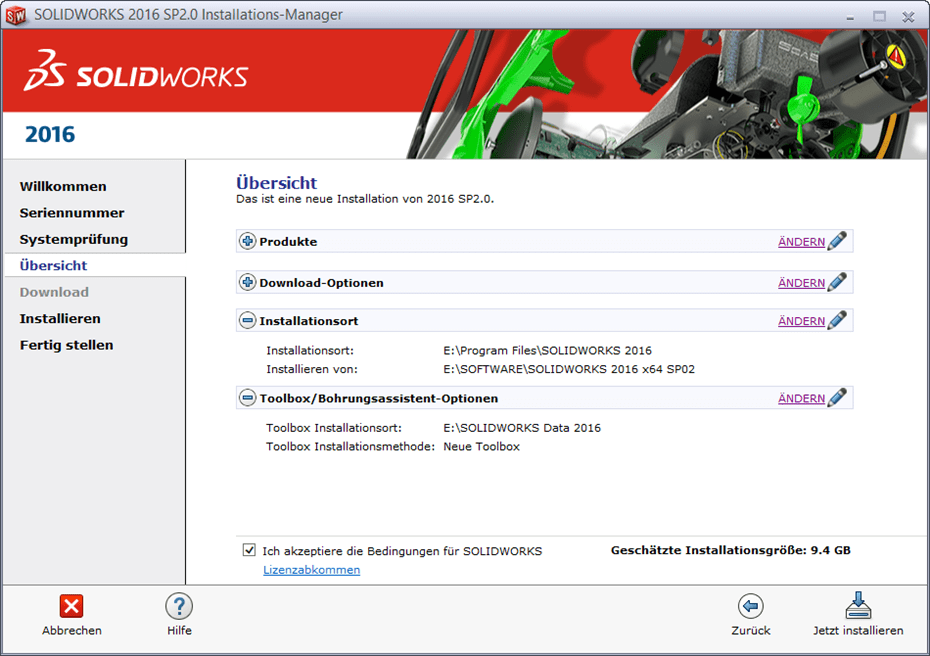Minimize the Installations-Manager window

point(850,17)
